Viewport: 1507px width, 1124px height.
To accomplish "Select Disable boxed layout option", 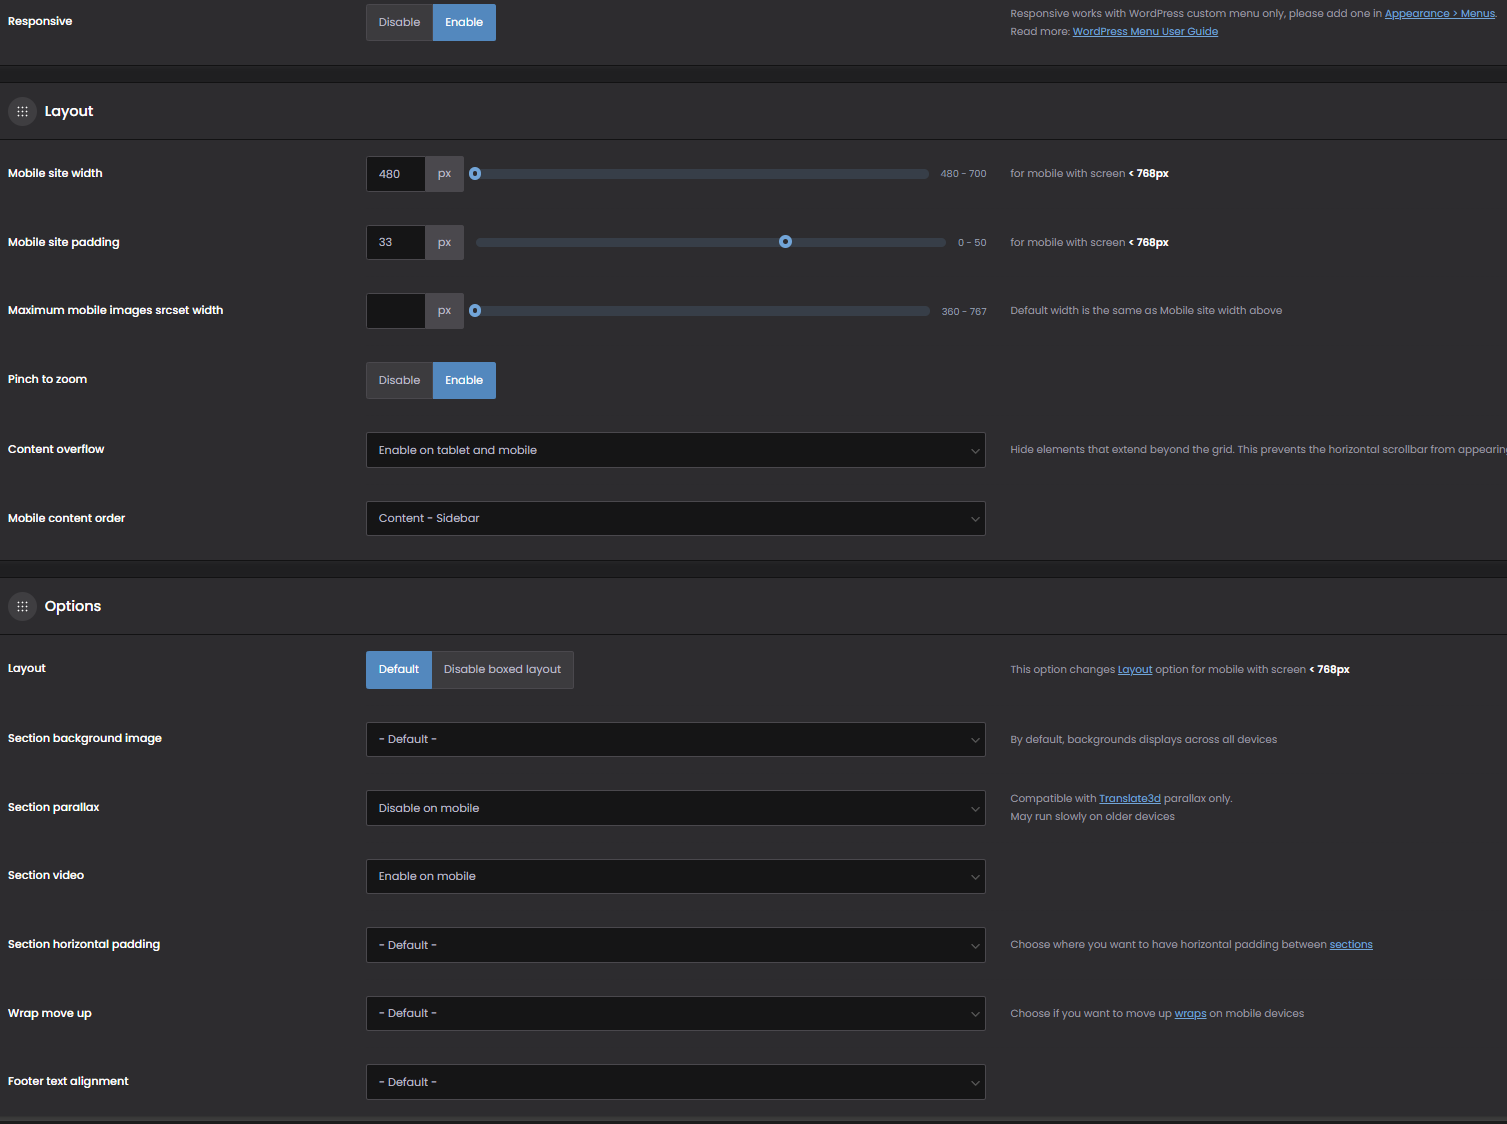I will [x=502, y=669].
